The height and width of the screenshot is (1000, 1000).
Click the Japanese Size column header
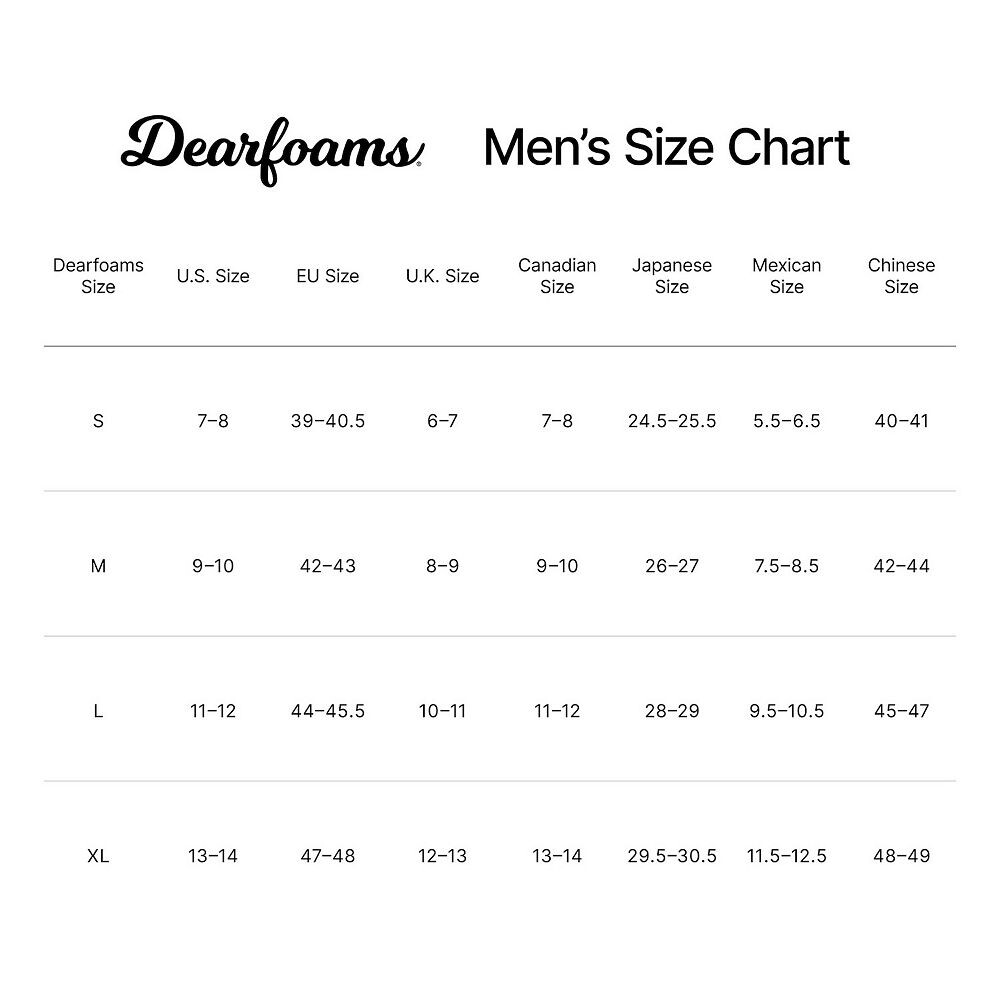point(672,276)
